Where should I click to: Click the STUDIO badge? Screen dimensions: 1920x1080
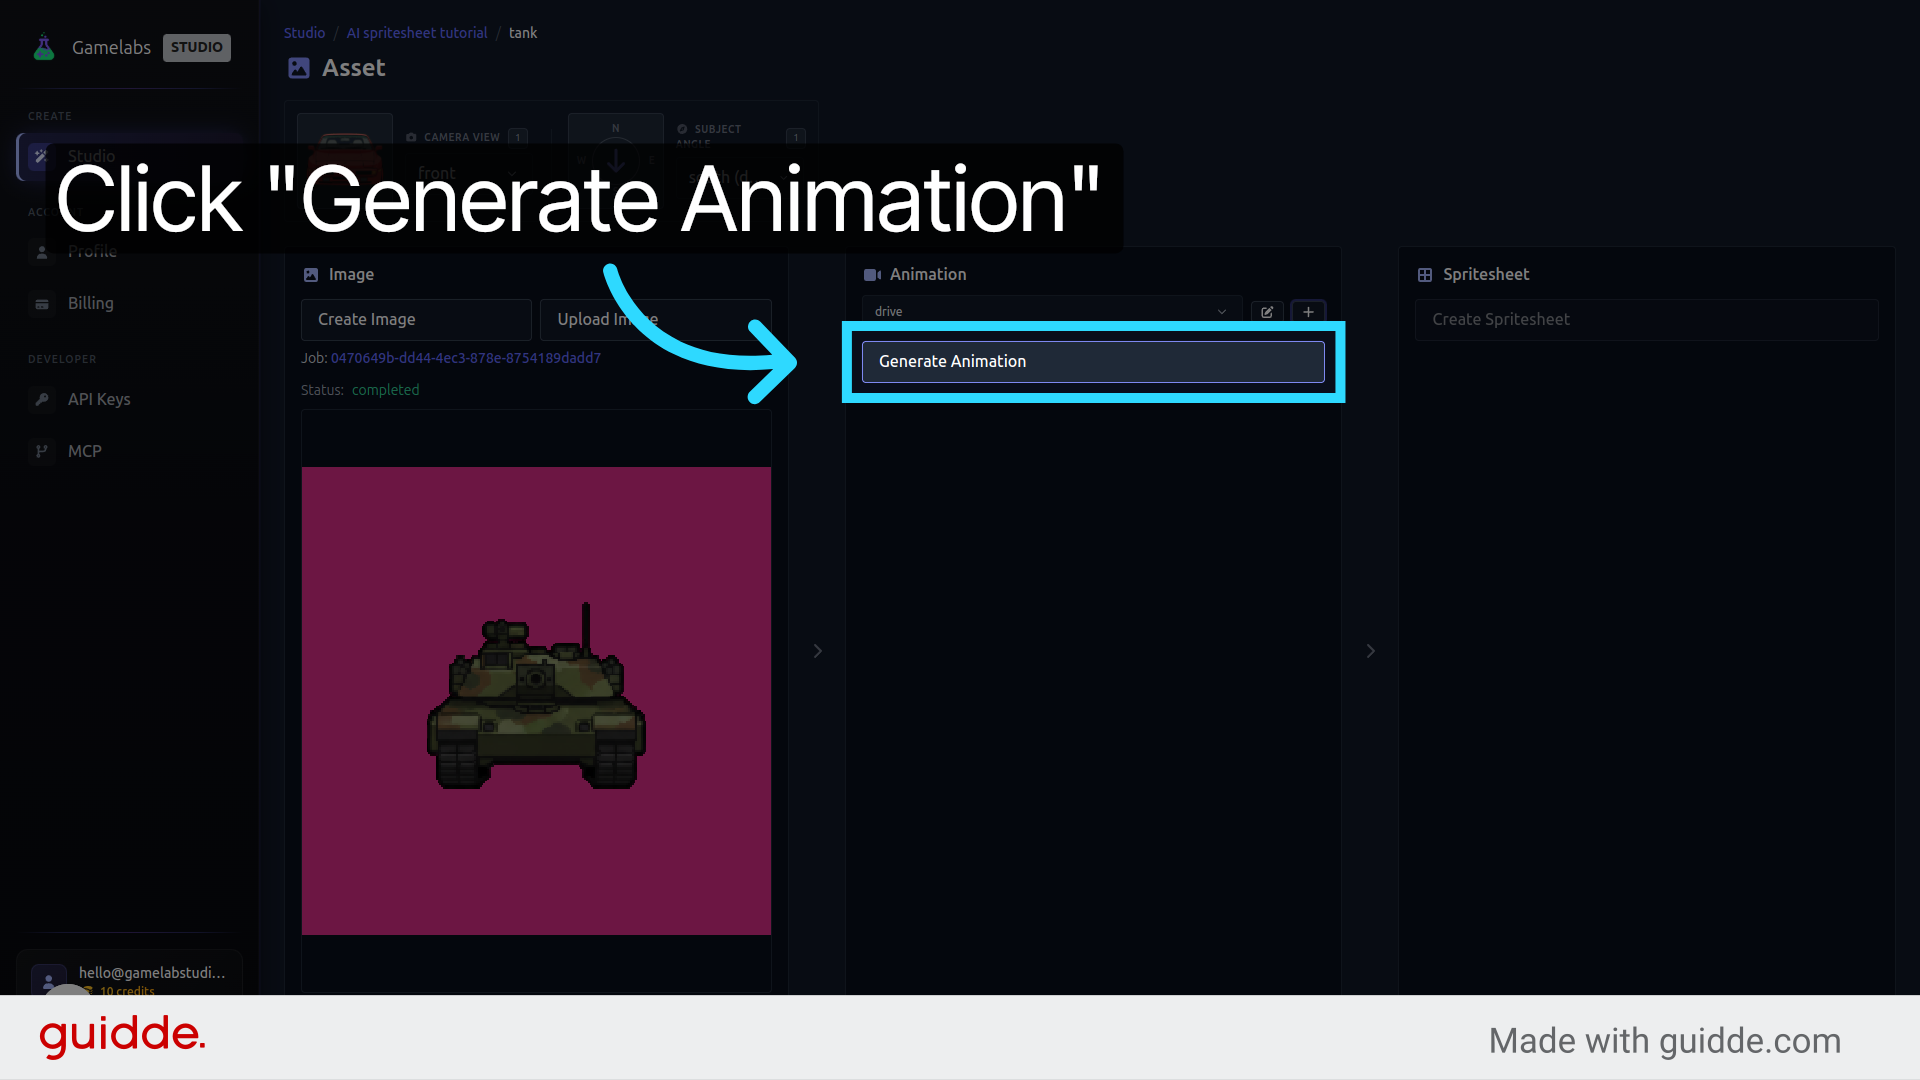pos(197,47)
